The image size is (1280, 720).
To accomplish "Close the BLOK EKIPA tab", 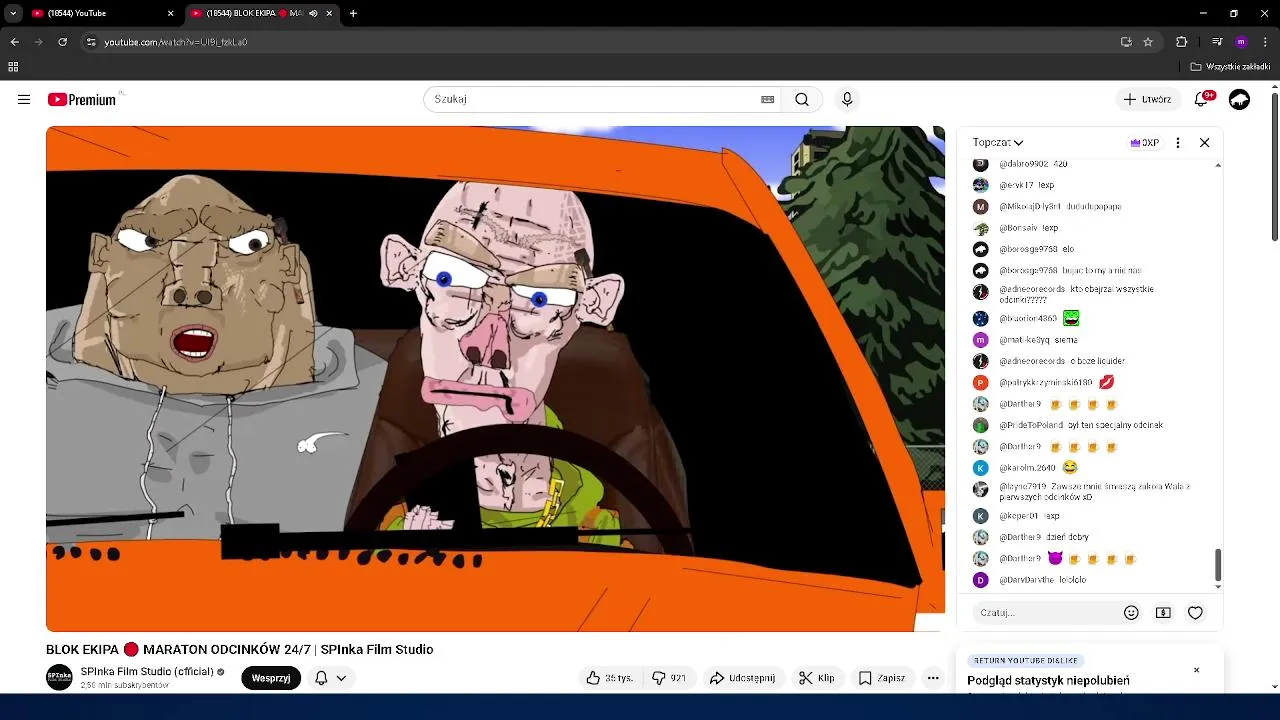I will [x=329, y=13].
